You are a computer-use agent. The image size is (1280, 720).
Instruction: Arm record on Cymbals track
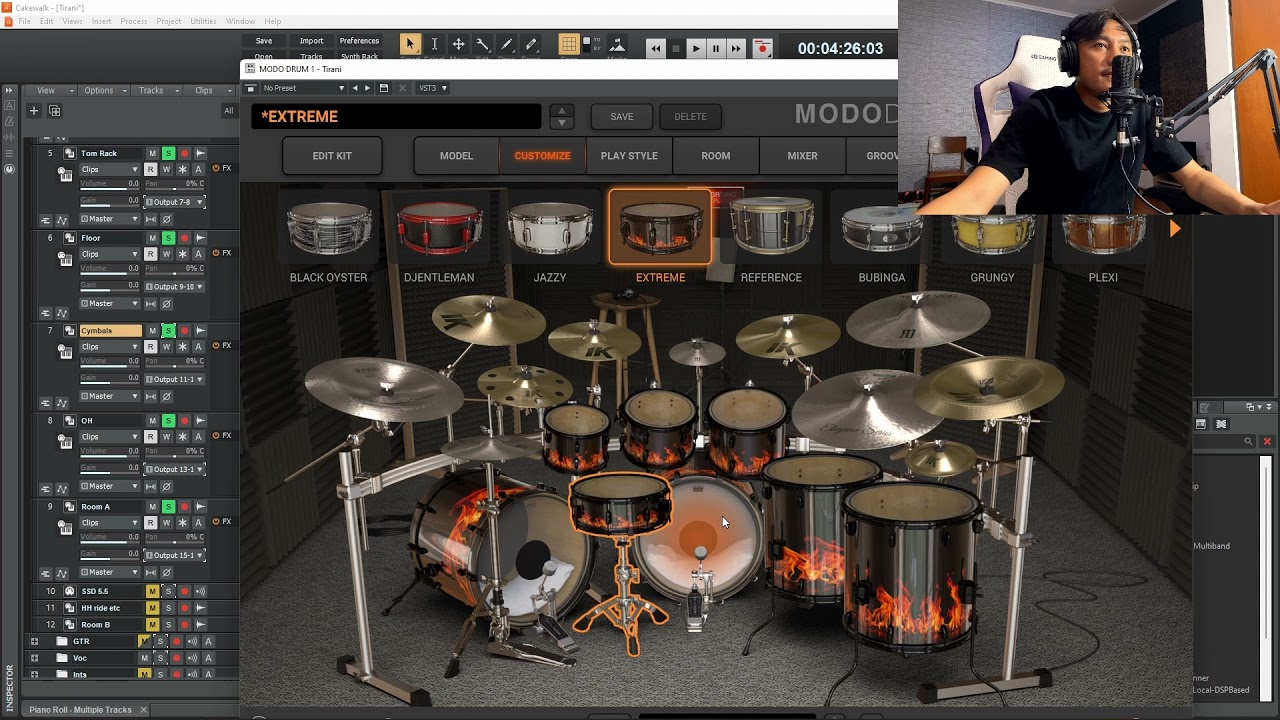184,330
